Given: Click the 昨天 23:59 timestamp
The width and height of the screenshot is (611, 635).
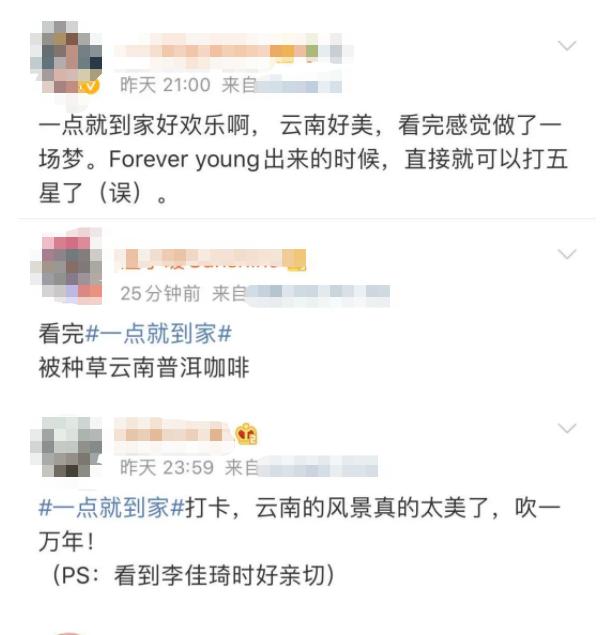Looking at the screenshot, I should click(x=167, y=468).
